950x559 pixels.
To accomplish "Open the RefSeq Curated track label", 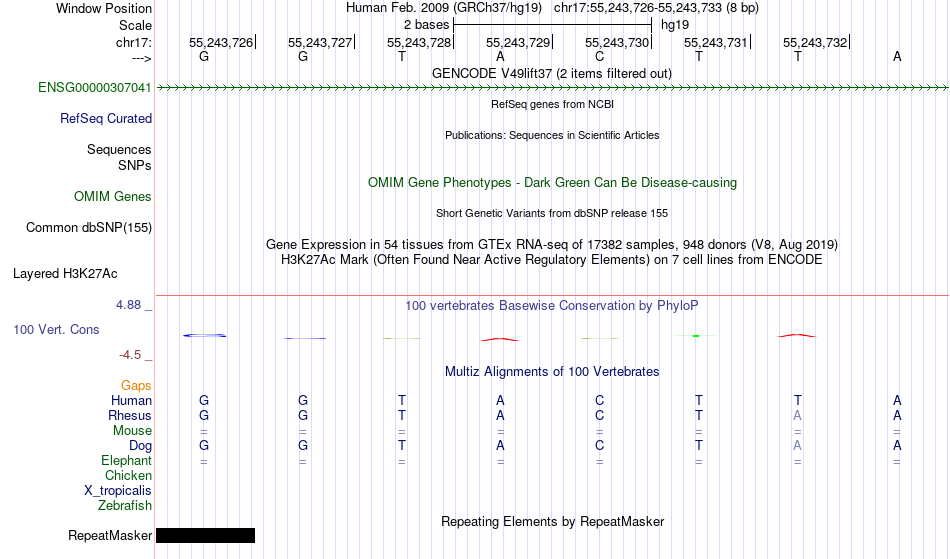I will tap(106, 119).
